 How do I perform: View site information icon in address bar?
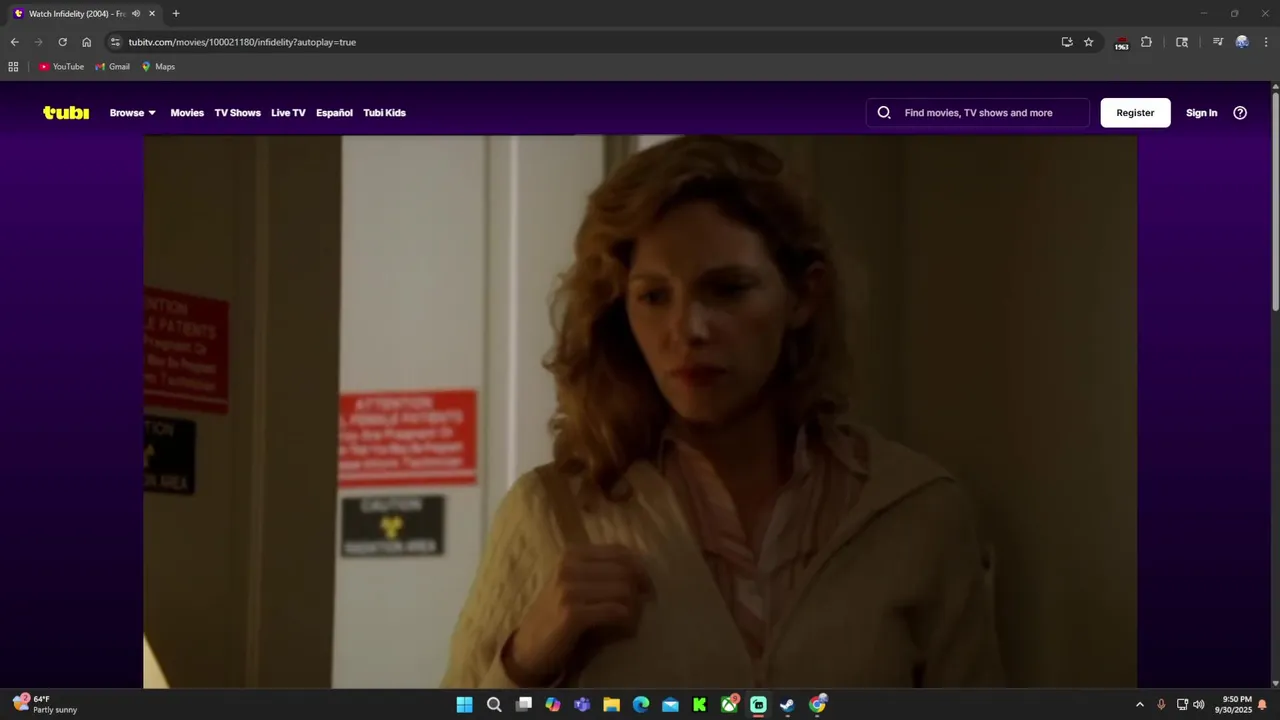pyautogui.click(x=115, y=42)
